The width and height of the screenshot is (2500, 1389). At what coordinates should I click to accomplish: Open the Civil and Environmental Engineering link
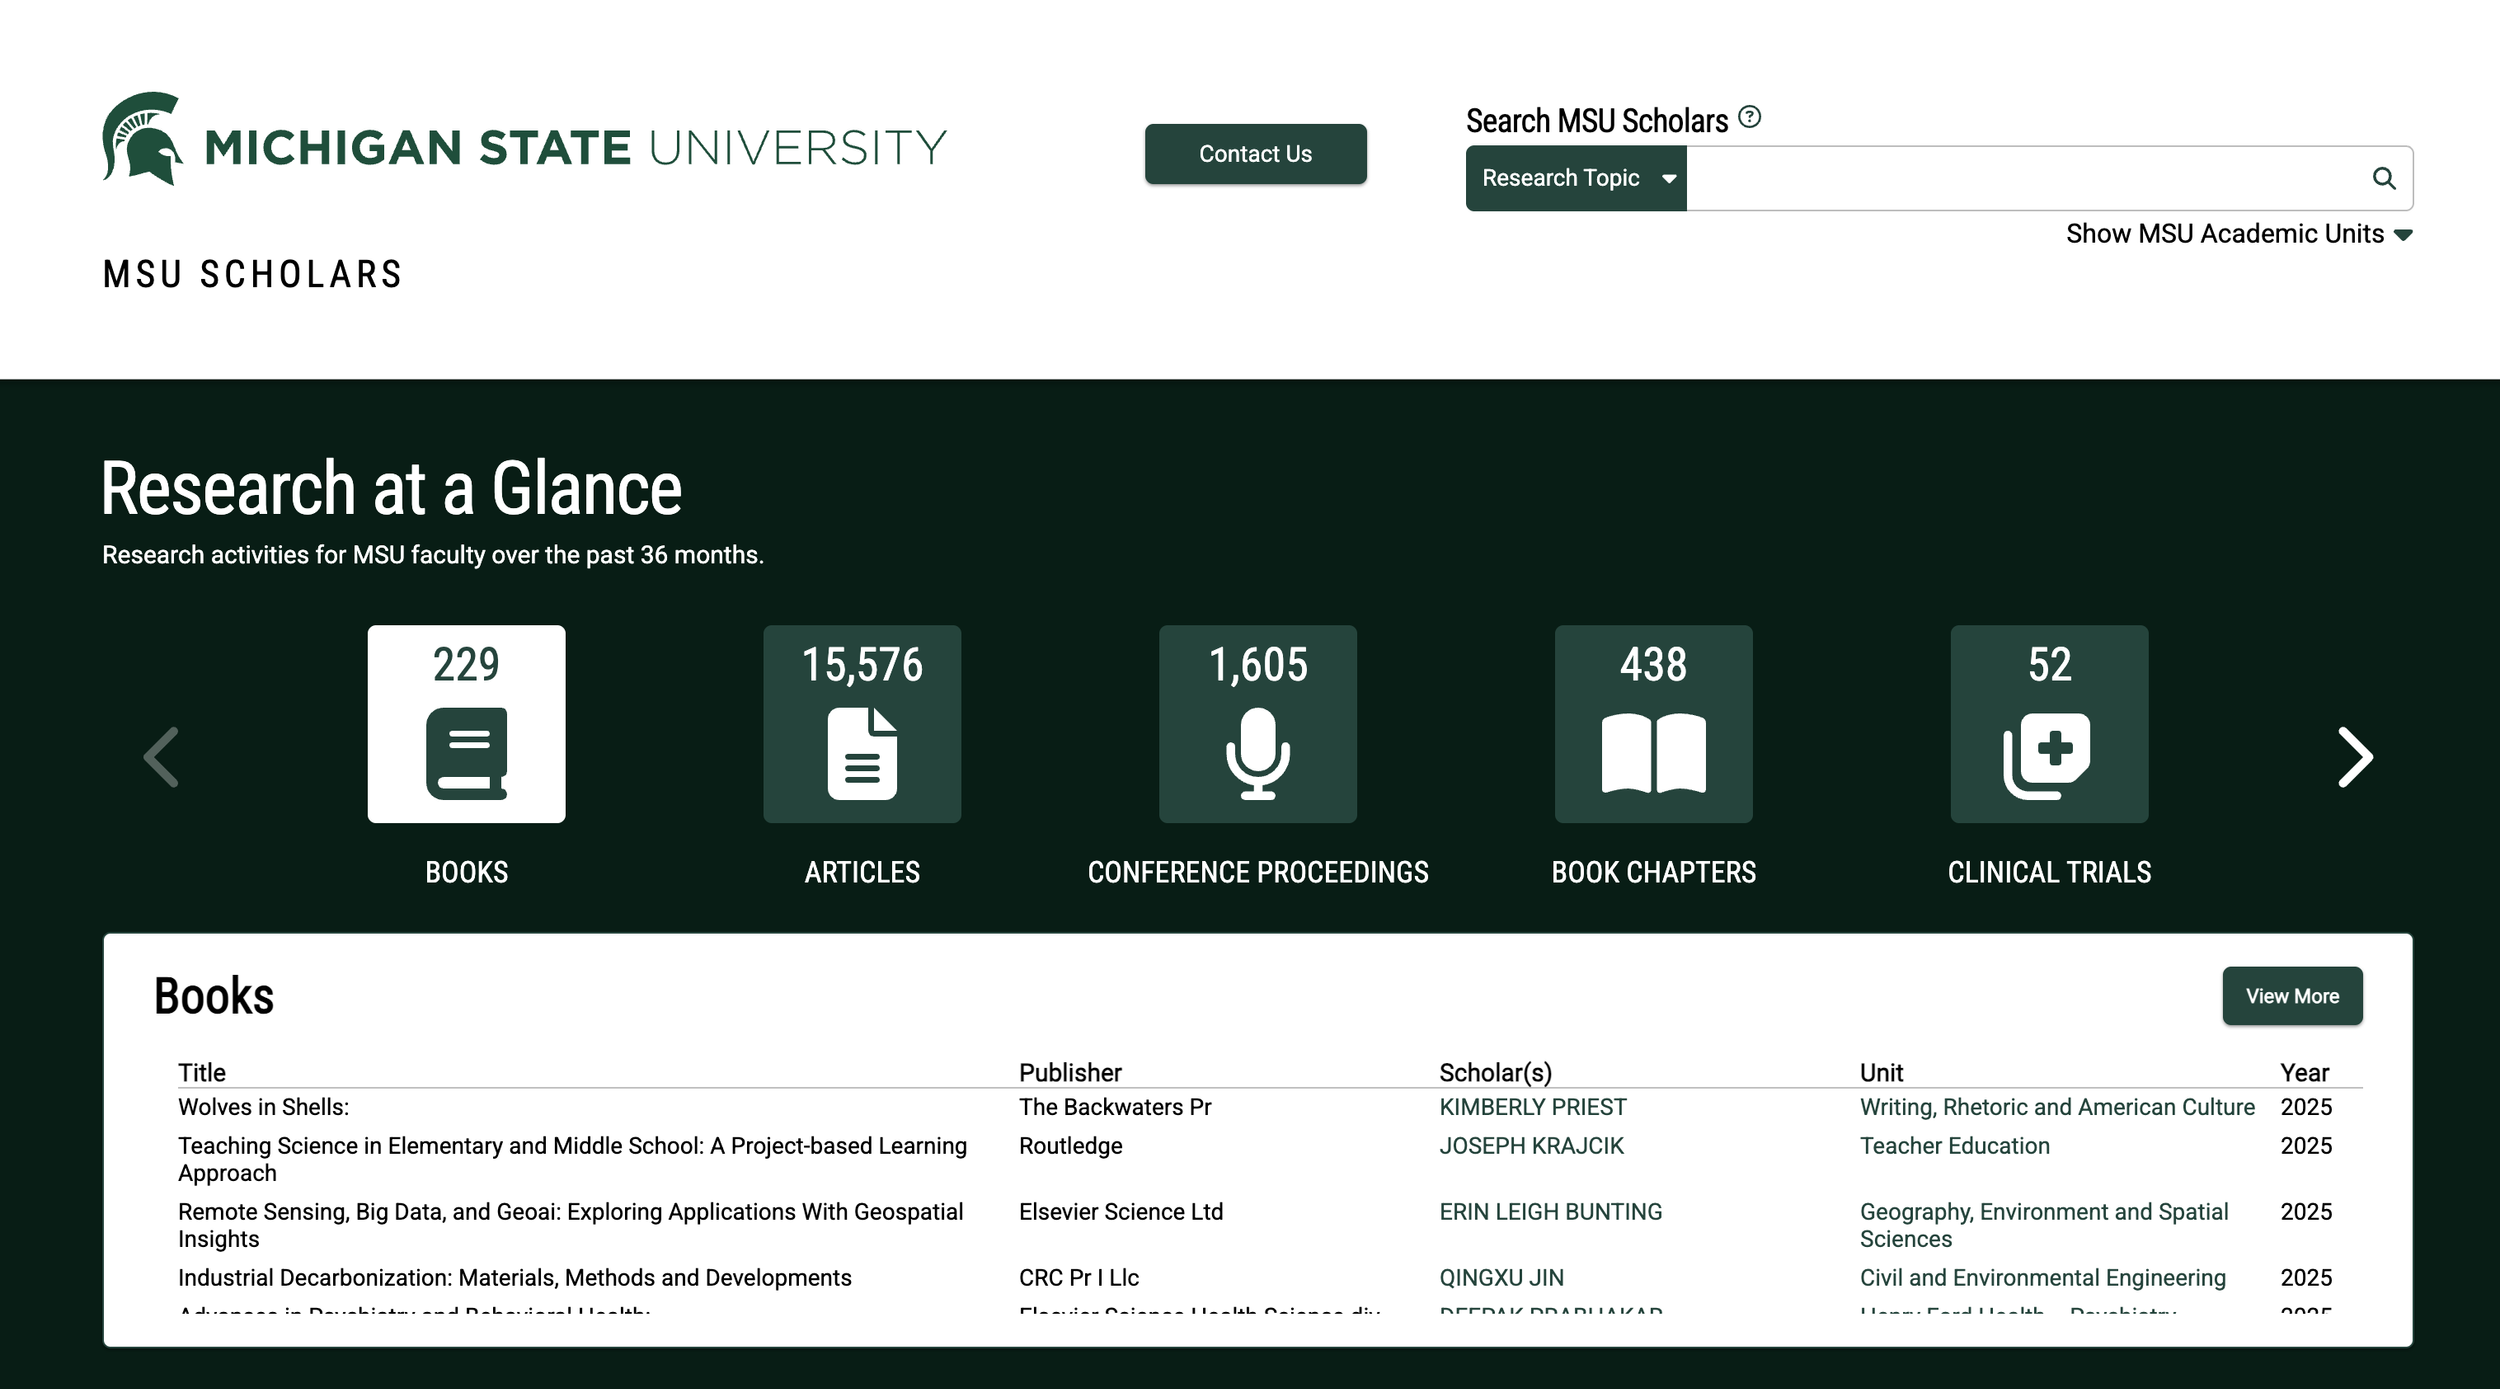click(x=2042, y=1278)
